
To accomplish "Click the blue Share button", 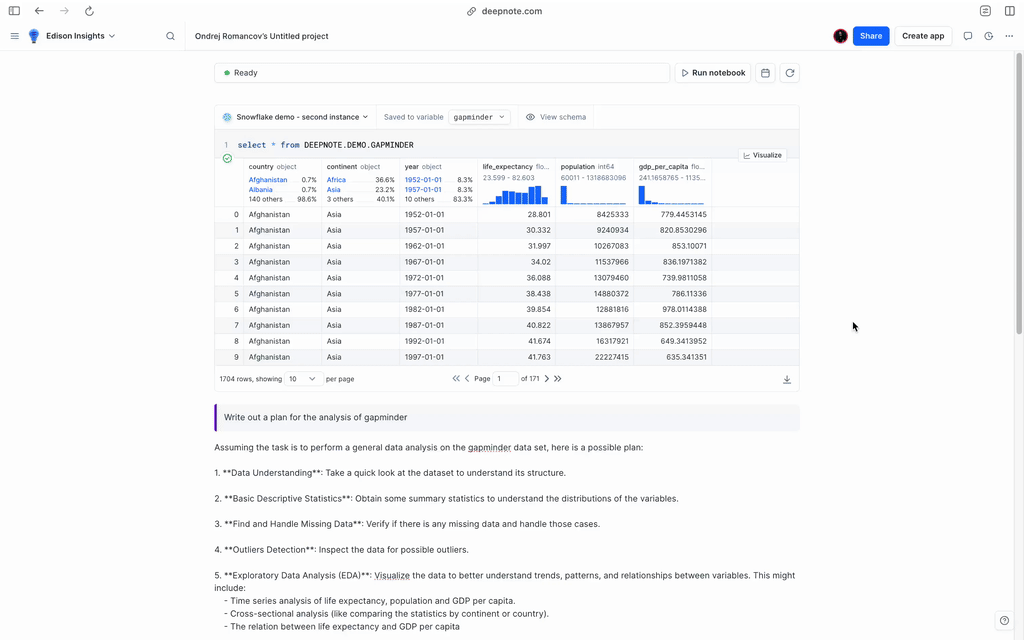I will point(871,36).
